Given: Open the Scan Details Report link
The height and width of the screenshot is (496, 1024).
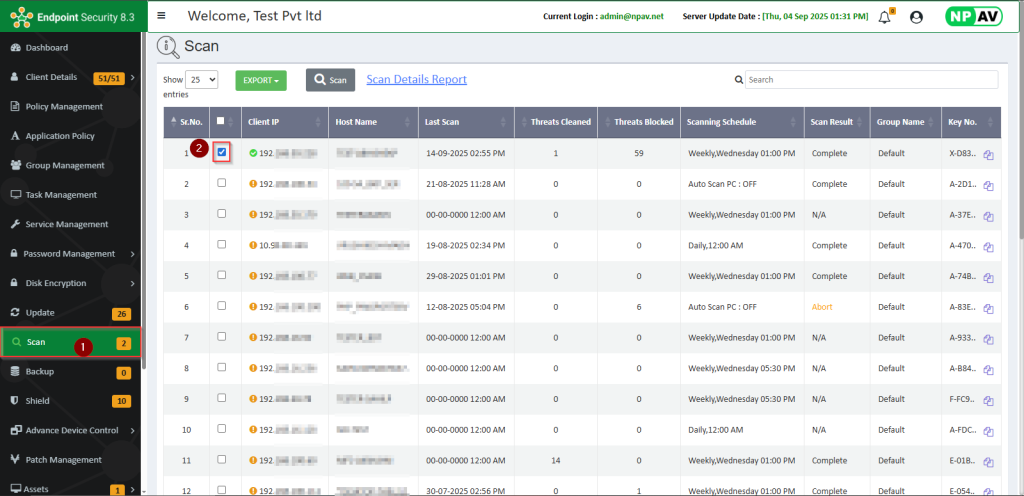Looking at the screenshot, I should 416,80.
